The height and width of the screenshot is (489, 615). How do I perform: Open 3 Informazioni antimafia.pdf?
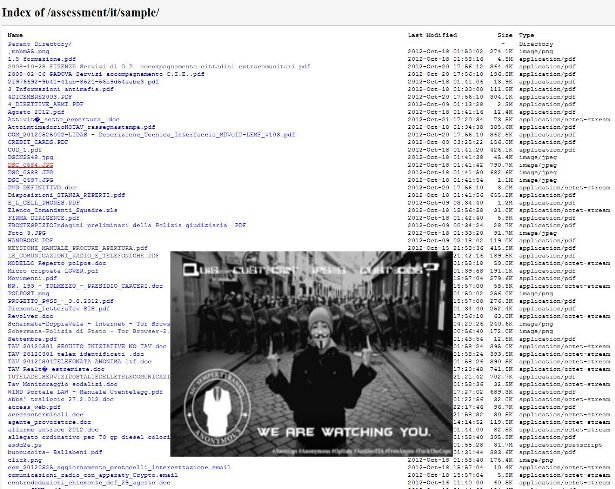pos(60,89)
